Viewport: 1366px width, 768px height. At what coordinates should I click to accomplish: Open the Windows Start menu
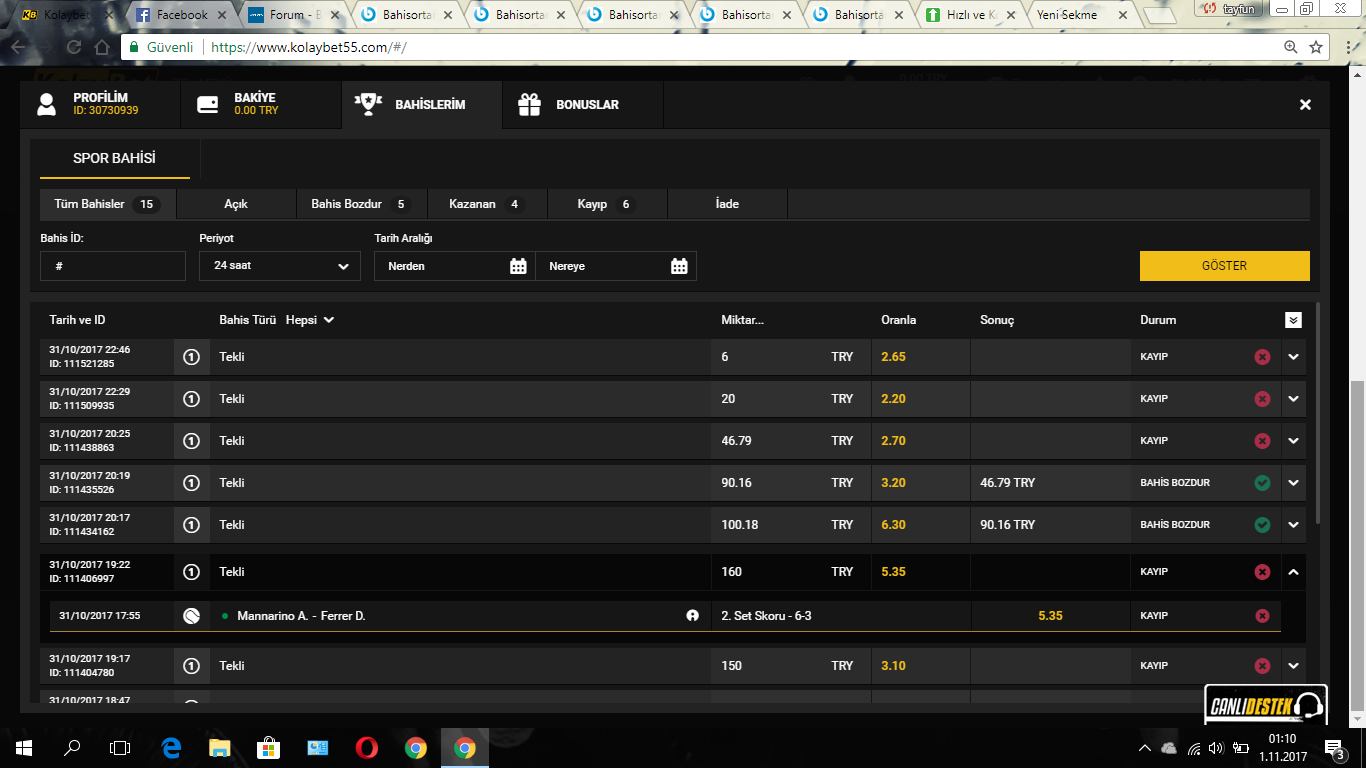tap(24, 747)
